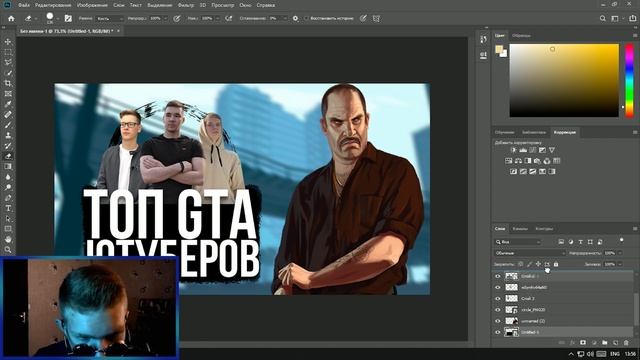
Task: Select the Eyedropper tool
Action: [8, 104]
